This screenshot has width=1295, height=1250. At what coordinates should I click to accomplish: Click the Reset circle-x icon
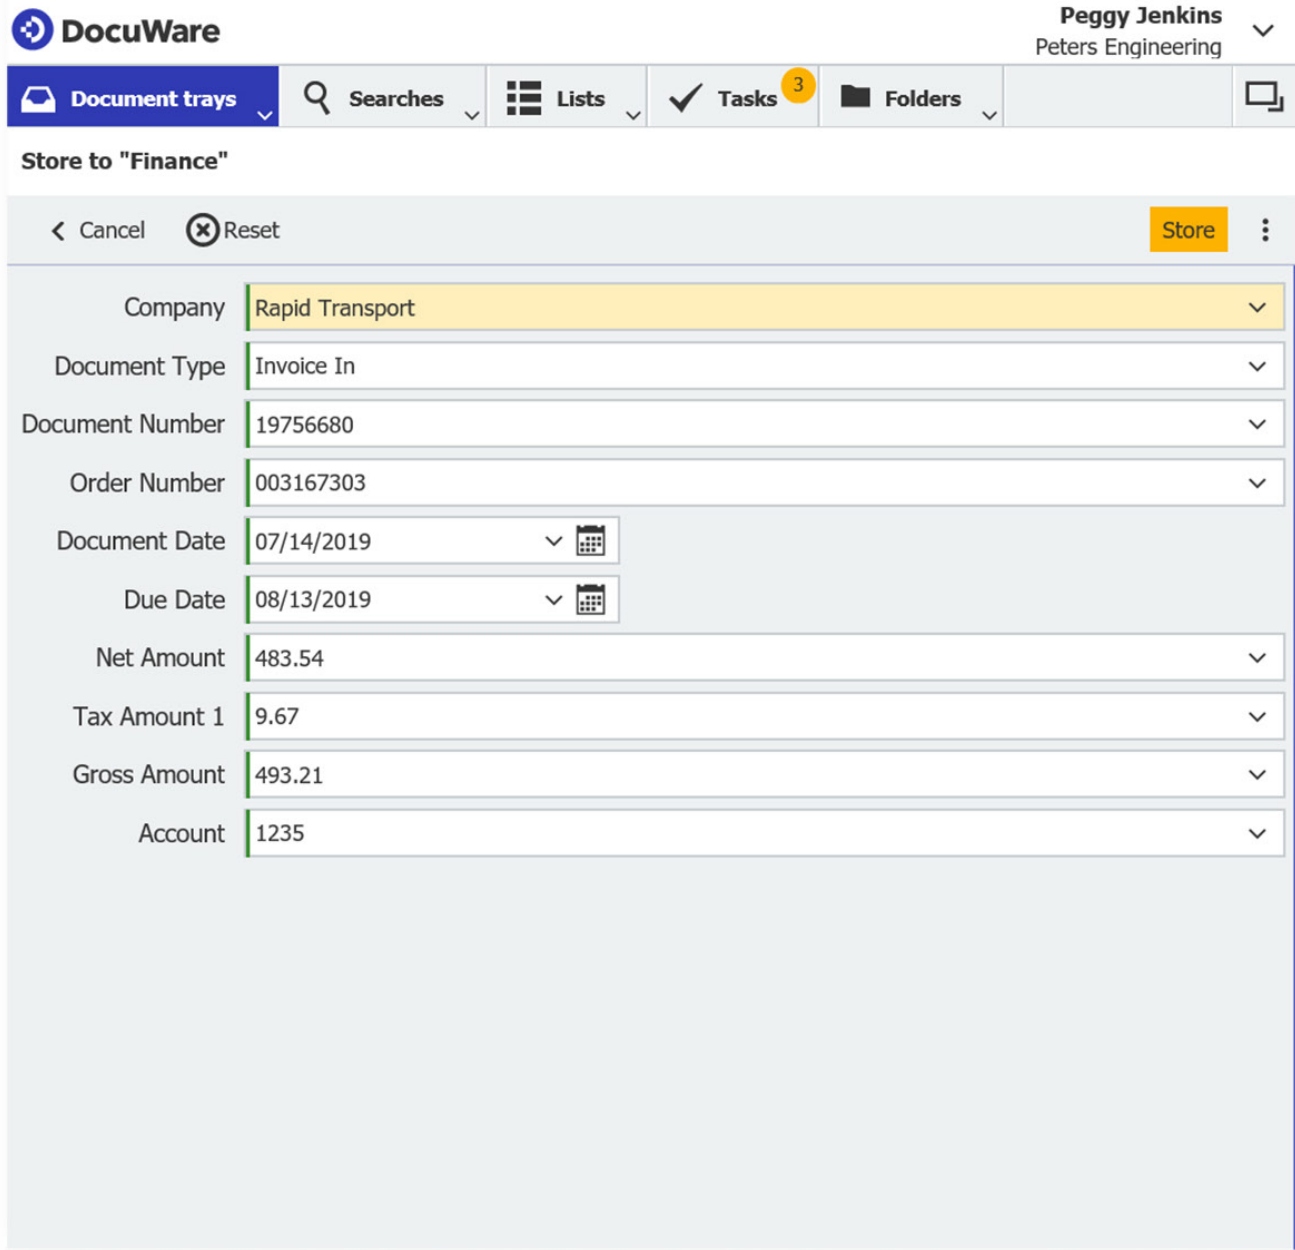202,230
